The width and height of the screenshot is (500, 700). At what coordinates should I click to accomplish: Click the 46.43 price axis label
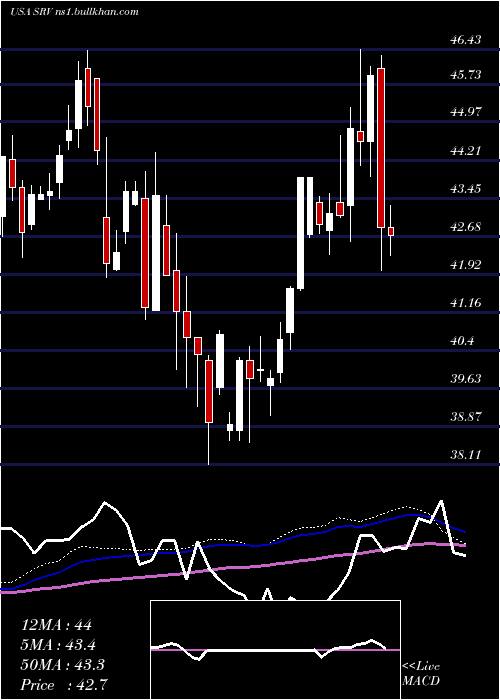pyautogui.click(x=466, y=40)
